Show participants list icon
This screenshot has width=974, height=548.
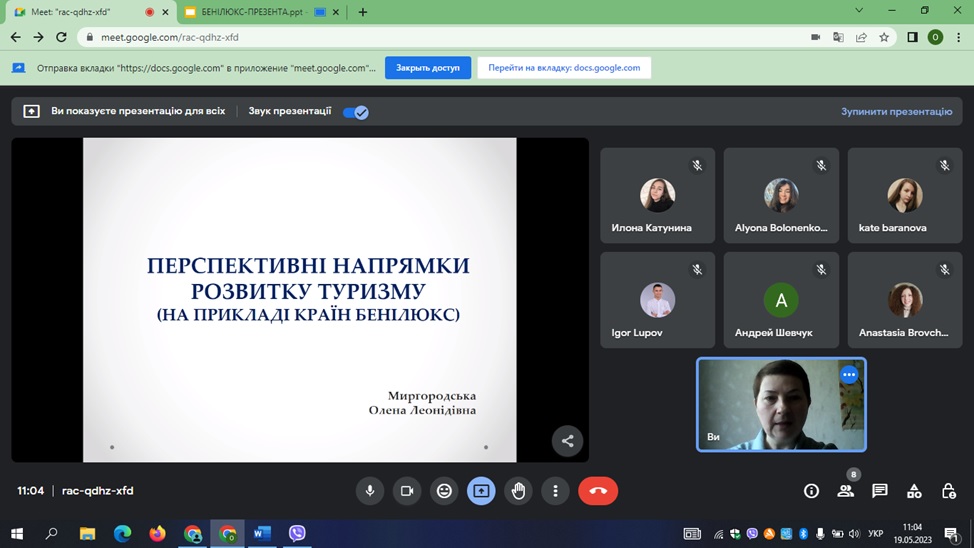(x=845, y=491)
